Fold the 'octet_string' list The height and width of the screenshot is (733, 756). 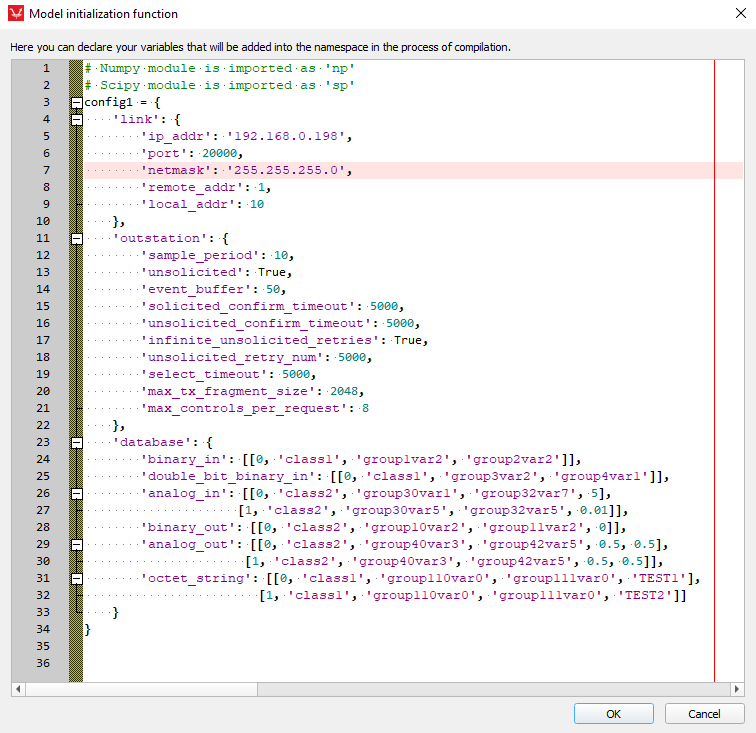tap(76, 578)
